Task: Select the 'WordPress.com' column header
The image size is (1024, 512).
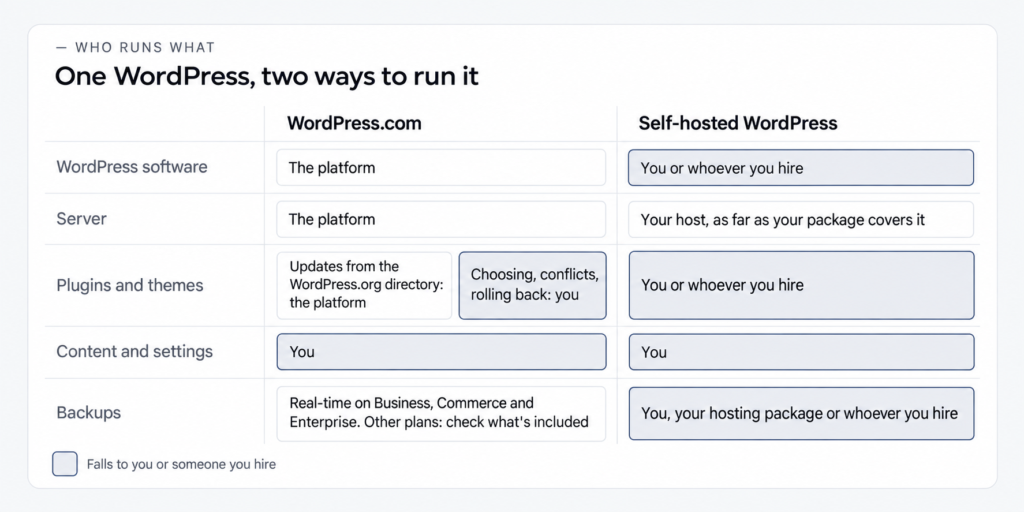Action: point(354,123)
